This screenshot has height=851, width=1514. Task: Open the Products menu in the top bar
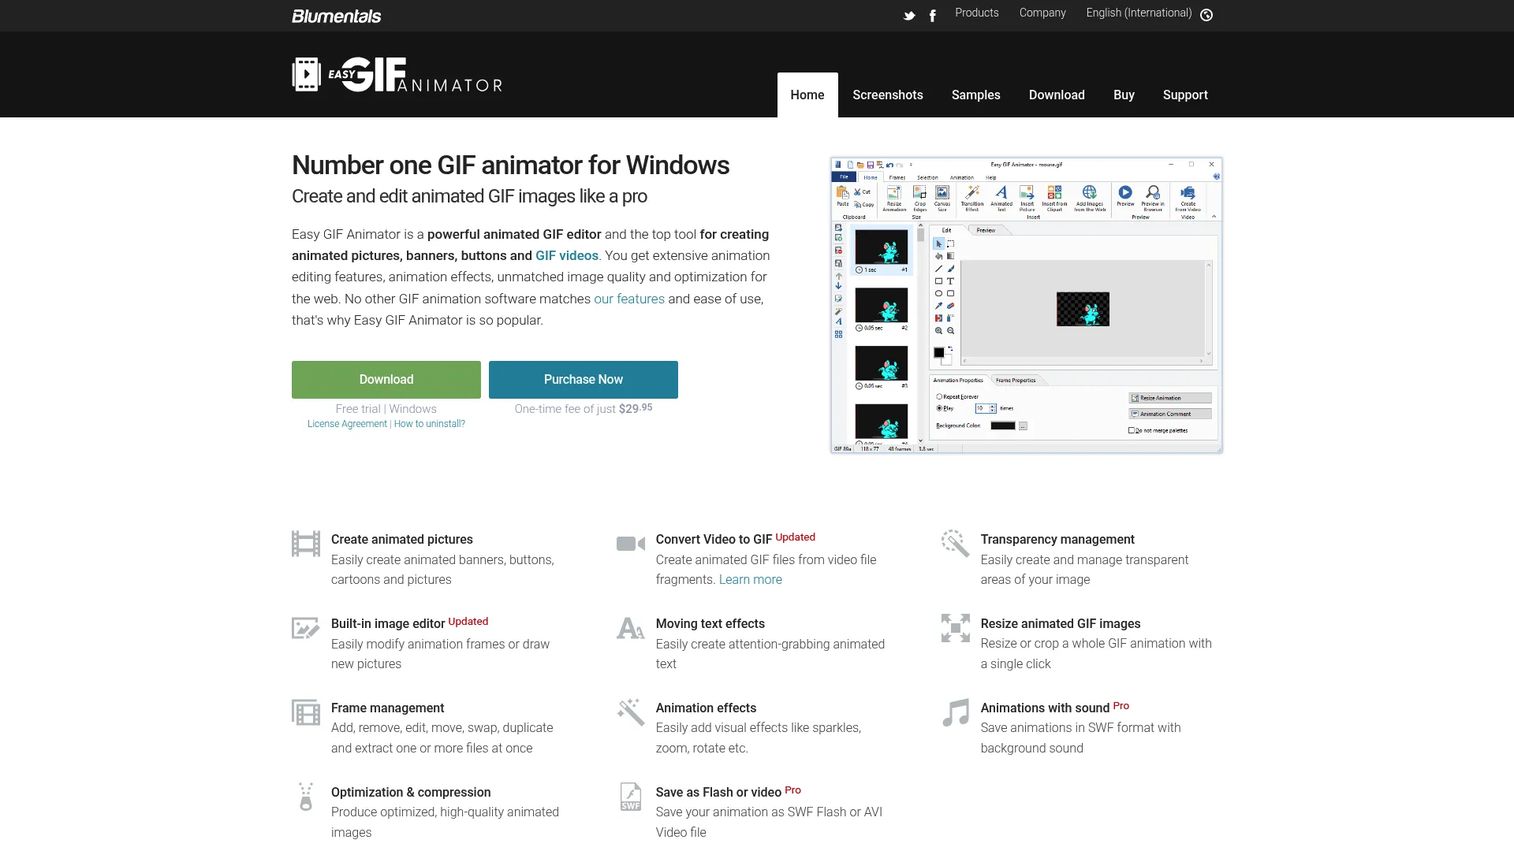[977, 13]
